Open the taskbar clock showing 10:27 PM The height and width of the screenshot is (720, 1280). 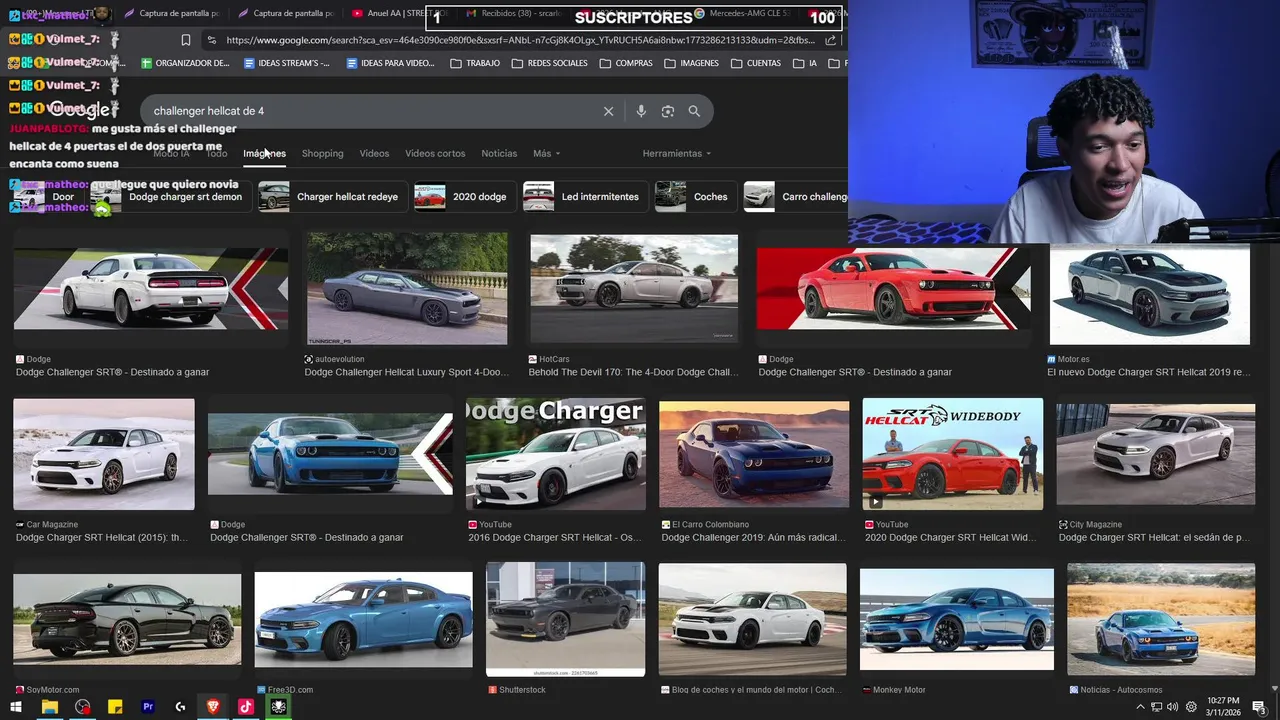click(x=1223, y=706)
